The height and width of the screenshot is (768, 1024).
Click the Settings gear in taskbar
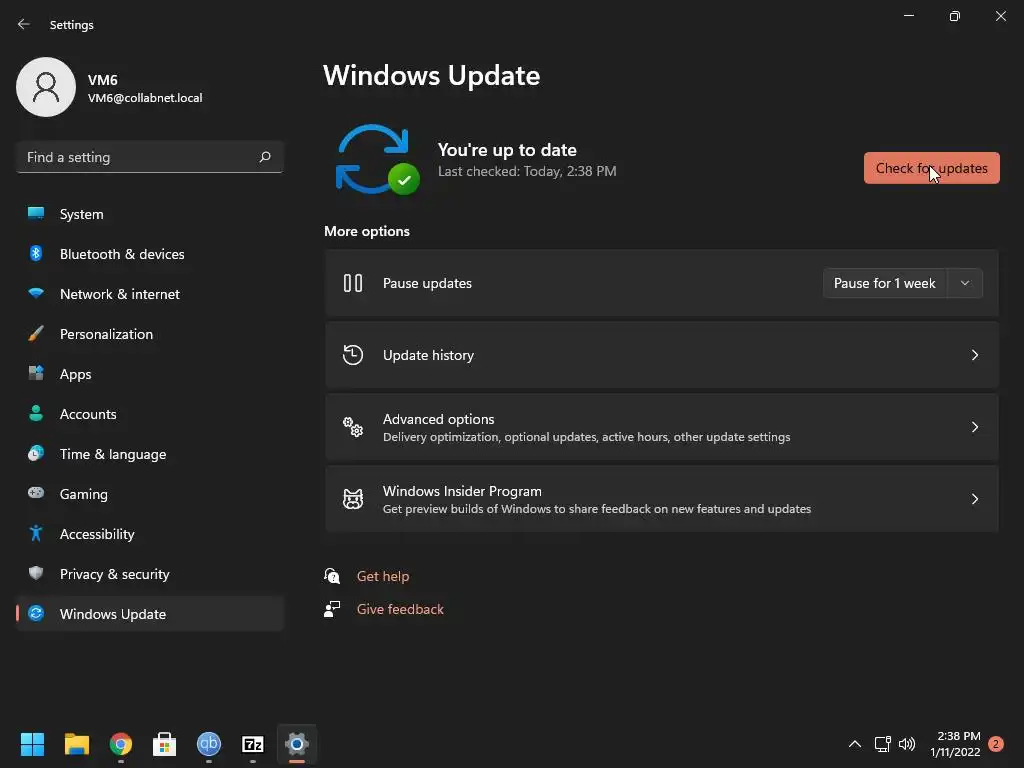click(296, 744)
